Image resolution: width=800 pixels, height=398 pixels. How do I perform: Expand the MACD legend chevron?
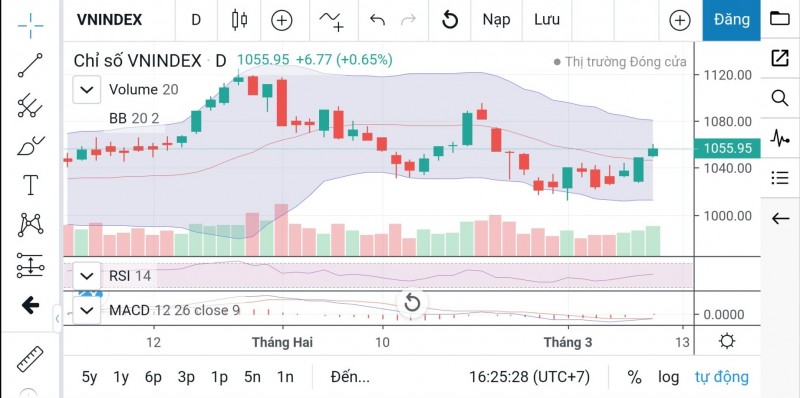(87, 310)
